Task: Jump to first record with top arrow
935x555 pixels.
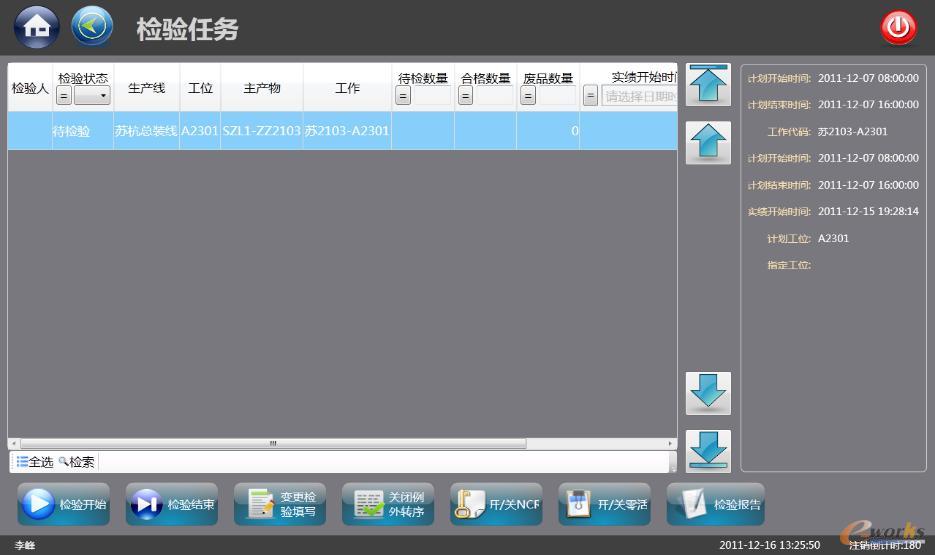Action: point(708,84)
